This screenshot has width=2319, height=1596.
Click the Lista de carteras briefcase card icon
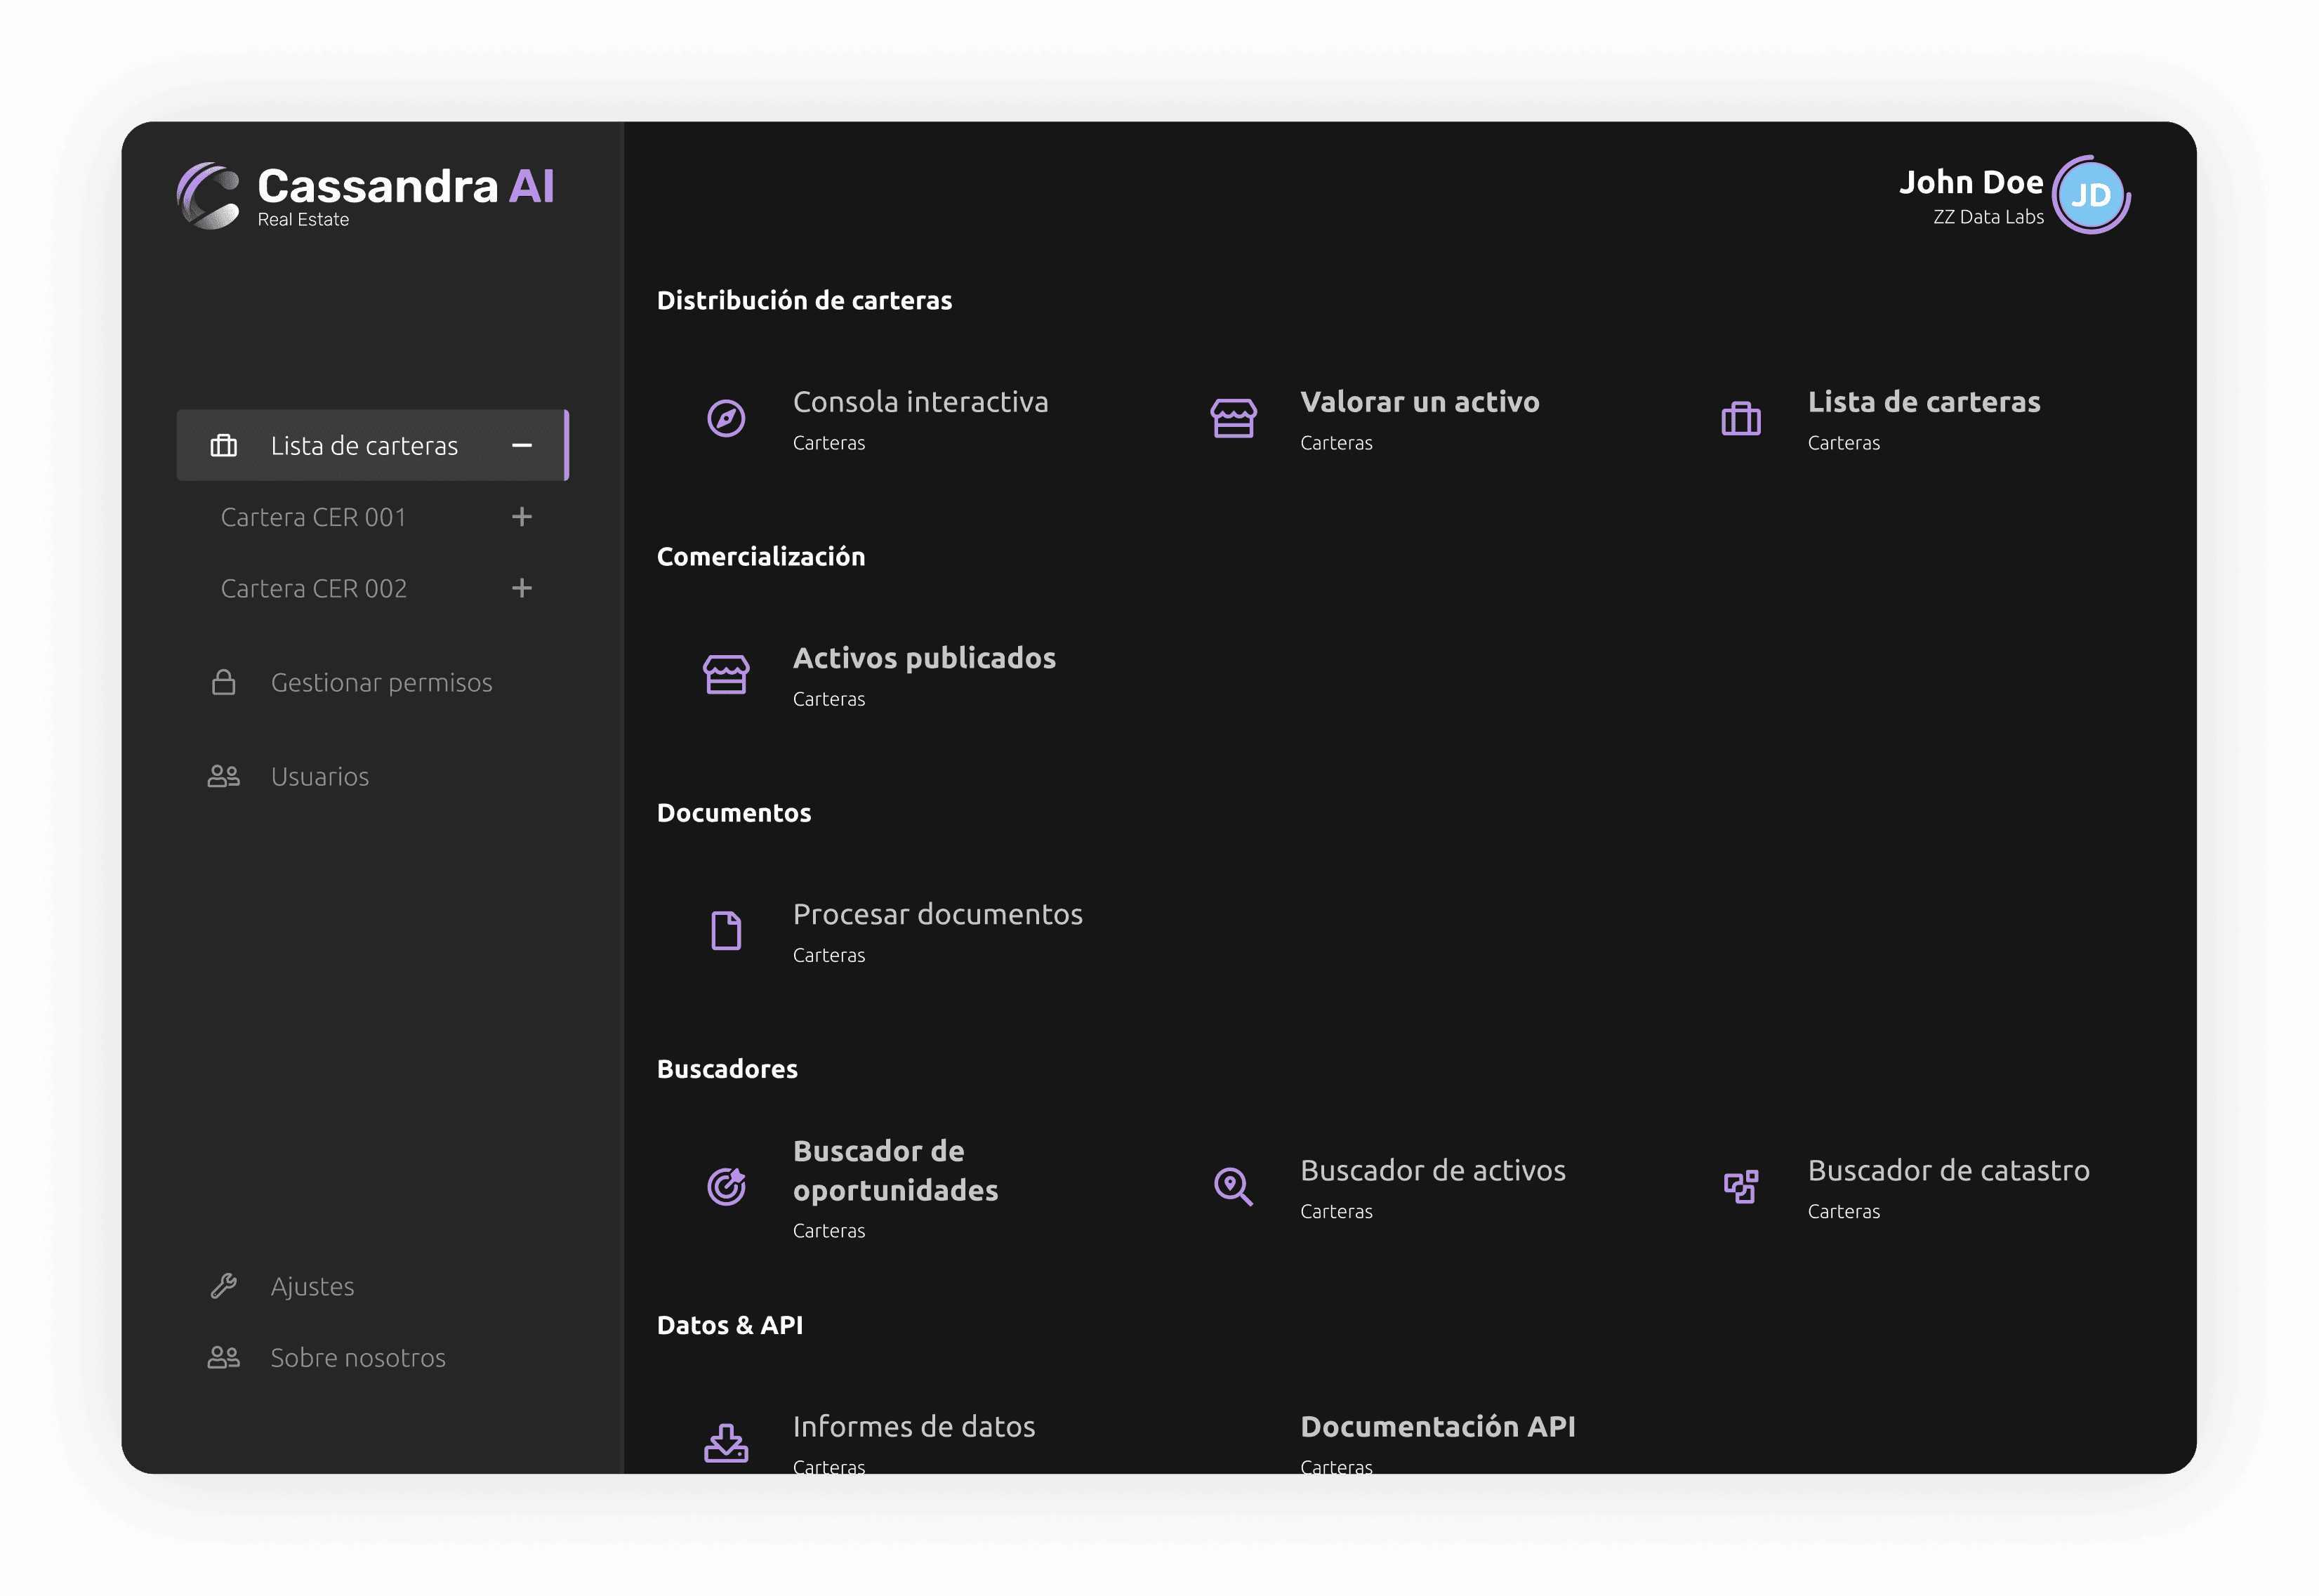(x=1740, y=418)
